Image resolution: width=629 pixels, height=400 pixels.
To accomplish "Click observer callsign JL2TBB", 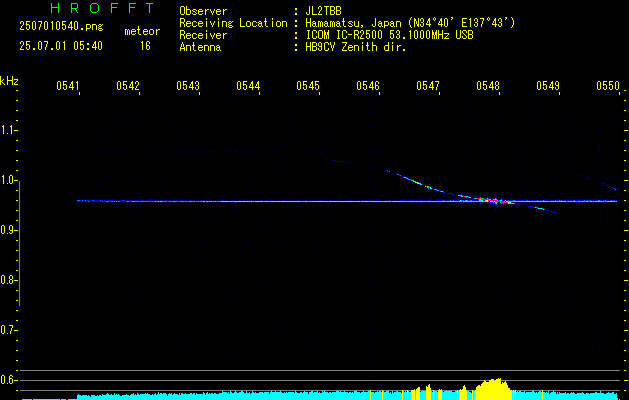I will pyautogui.click(x=323, y=11).
